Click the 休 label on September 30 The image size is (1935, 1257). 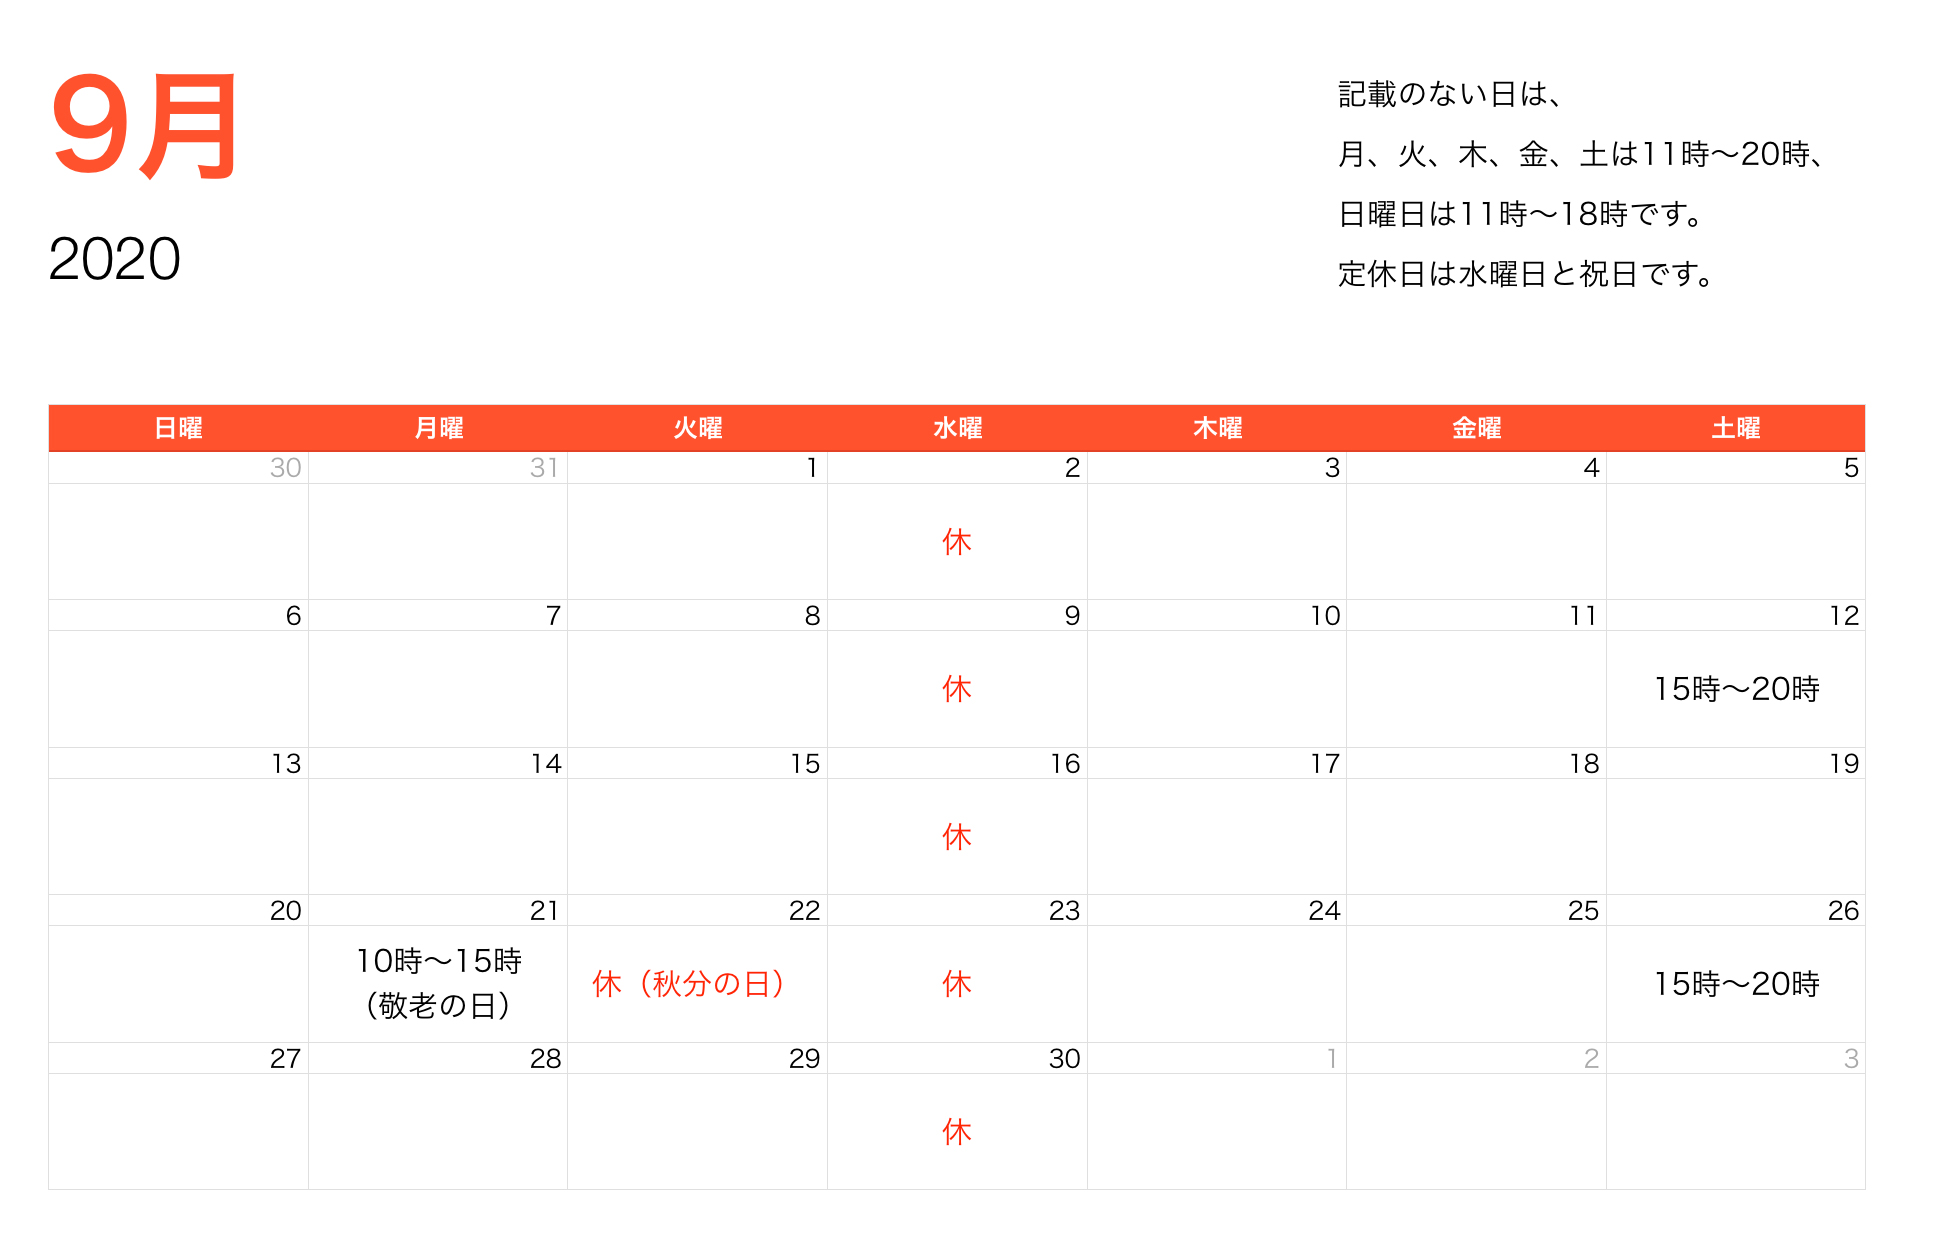pyautogui.click(x=956, y=1131)
